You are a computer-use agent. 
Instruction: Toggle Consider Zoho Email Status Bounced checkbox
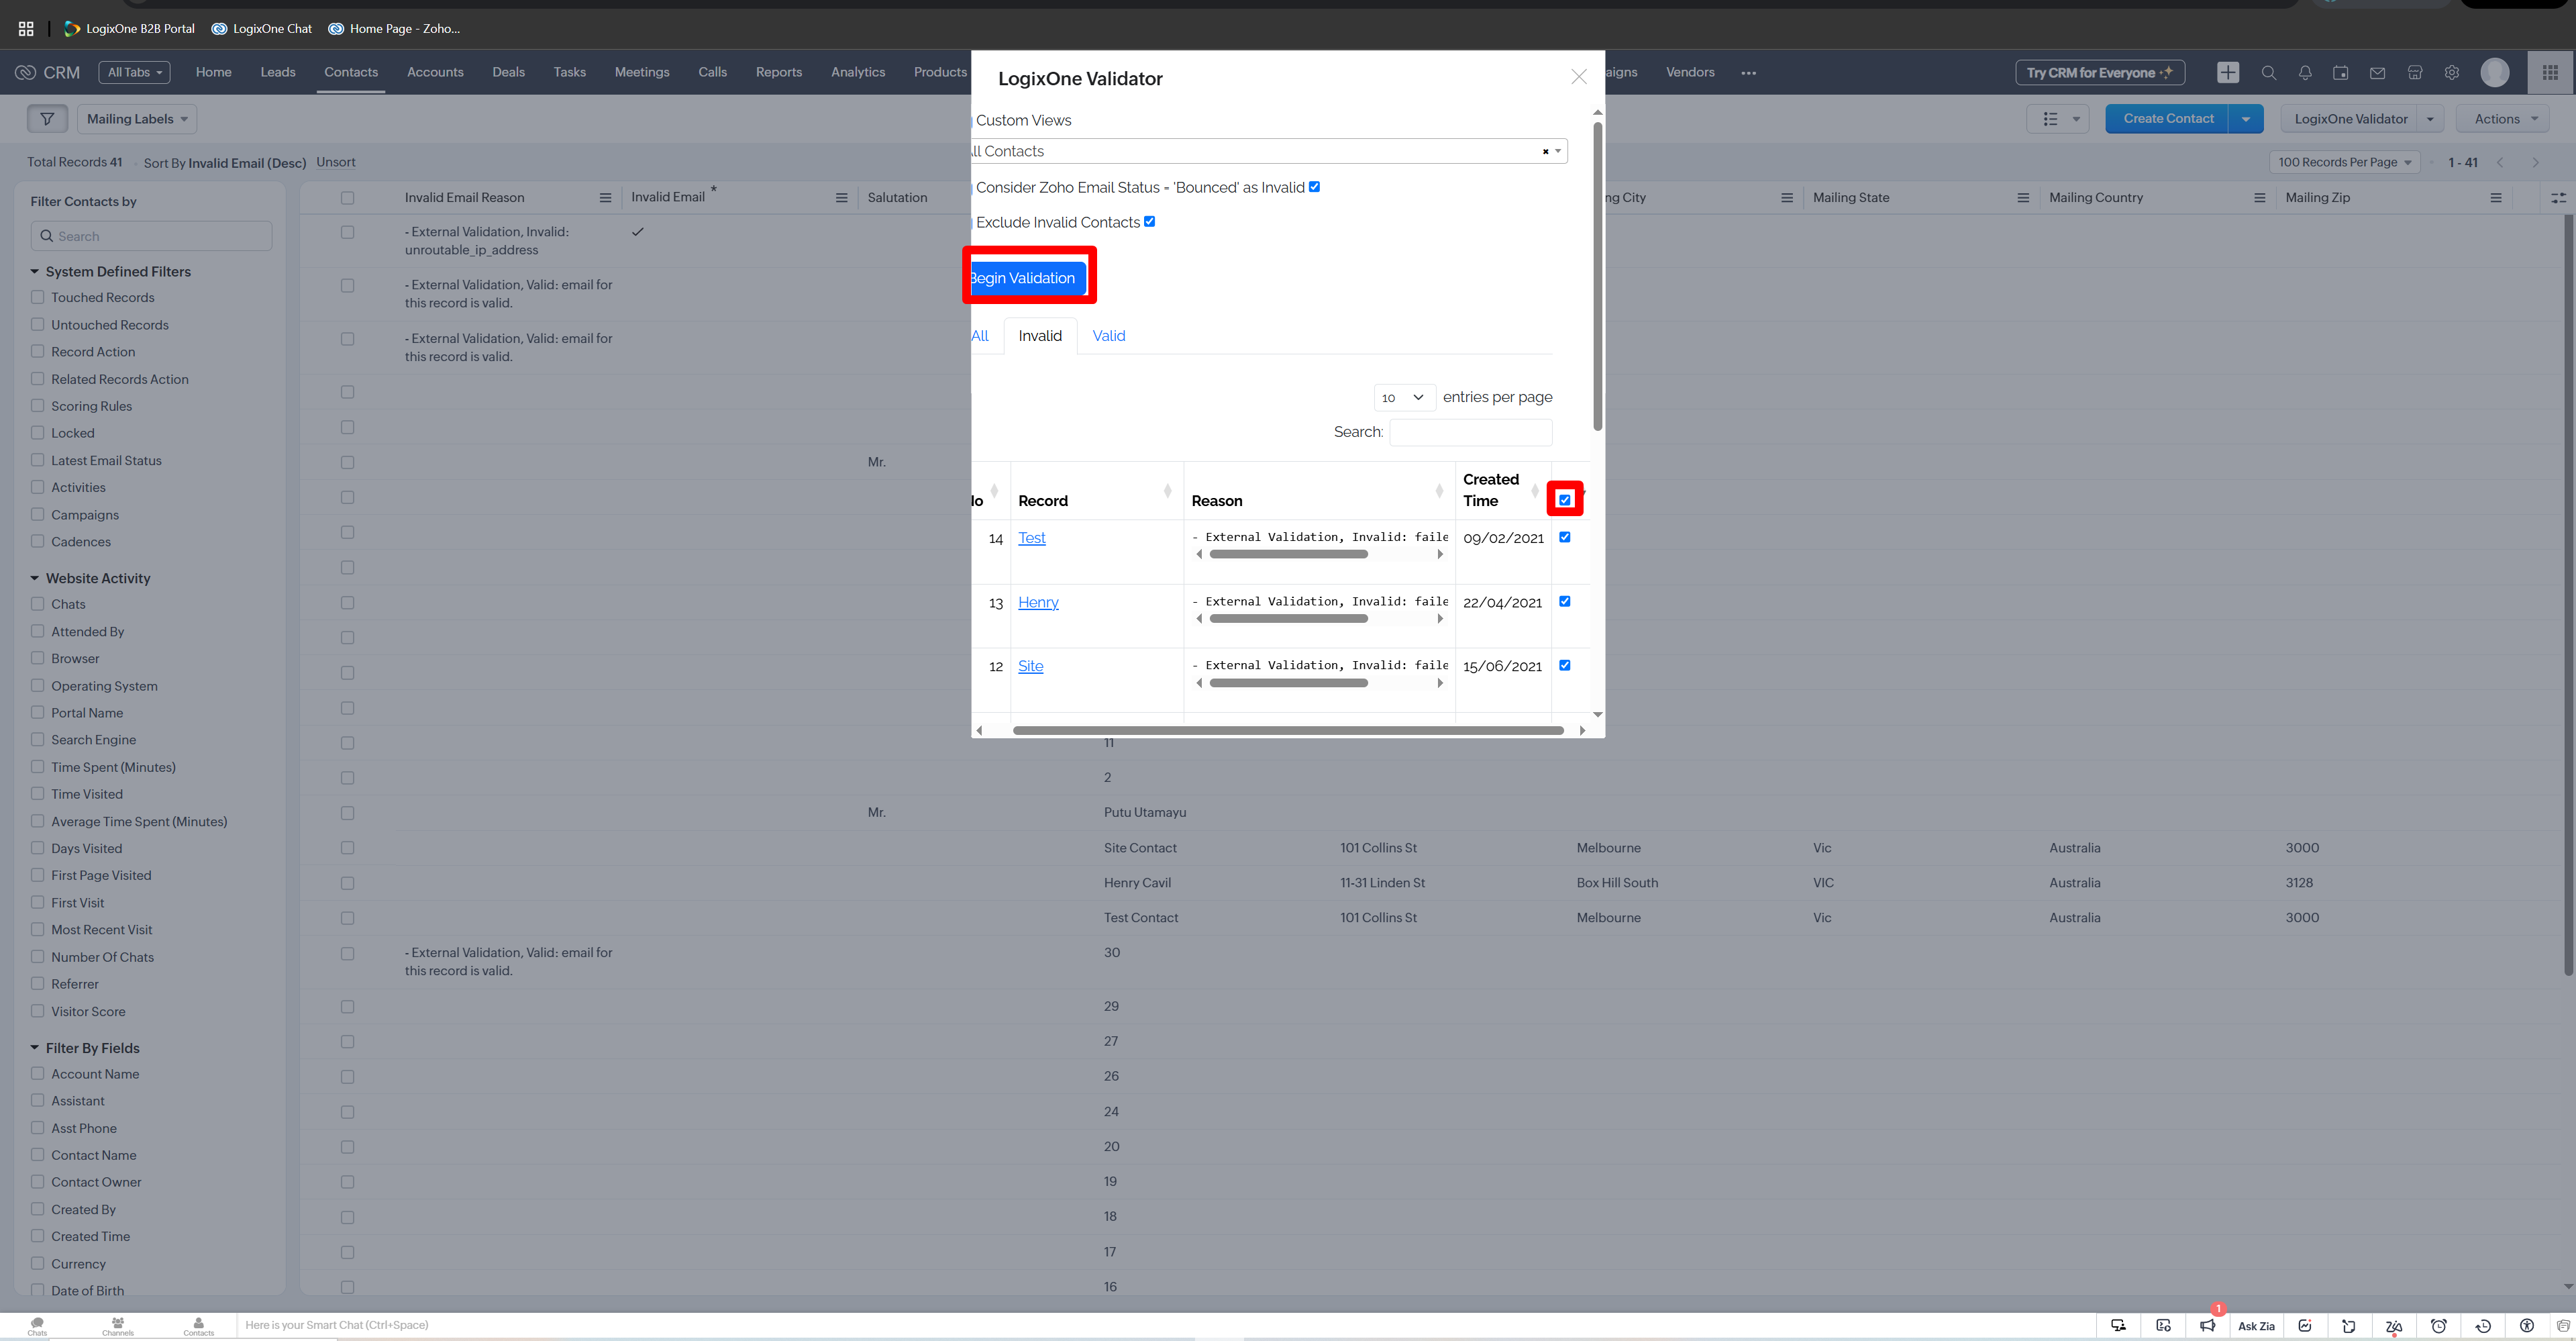(1314, 186)
